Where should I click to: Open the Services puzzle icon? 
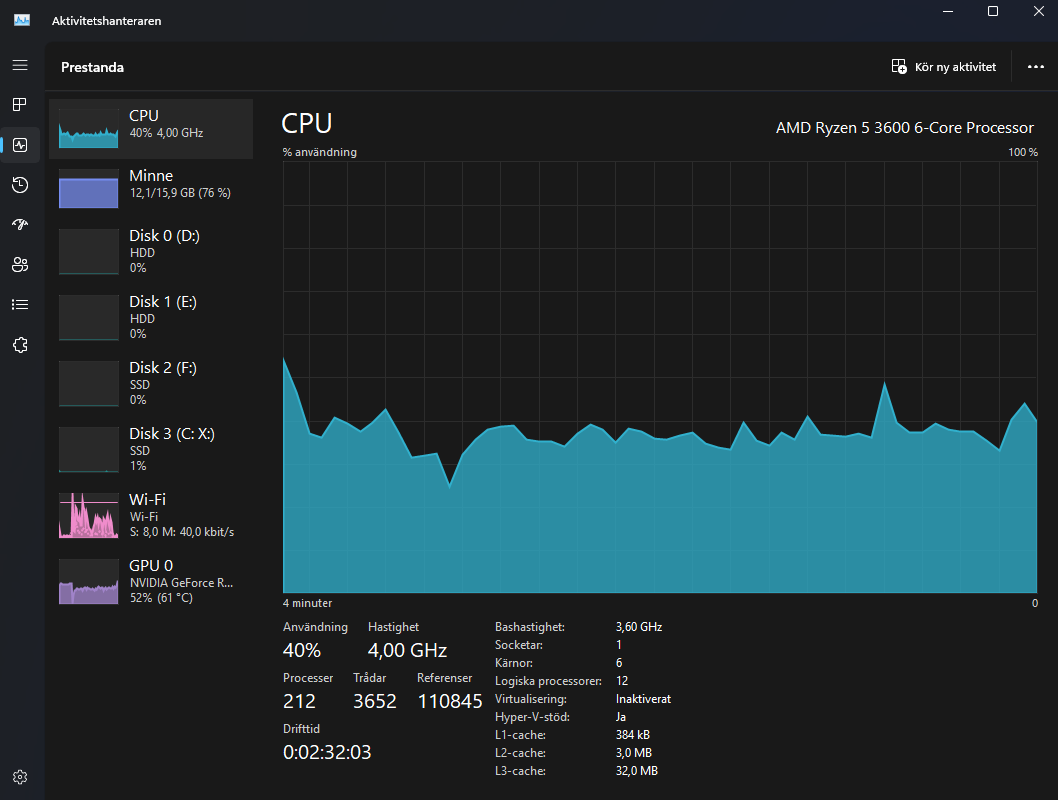pos(20,345)
